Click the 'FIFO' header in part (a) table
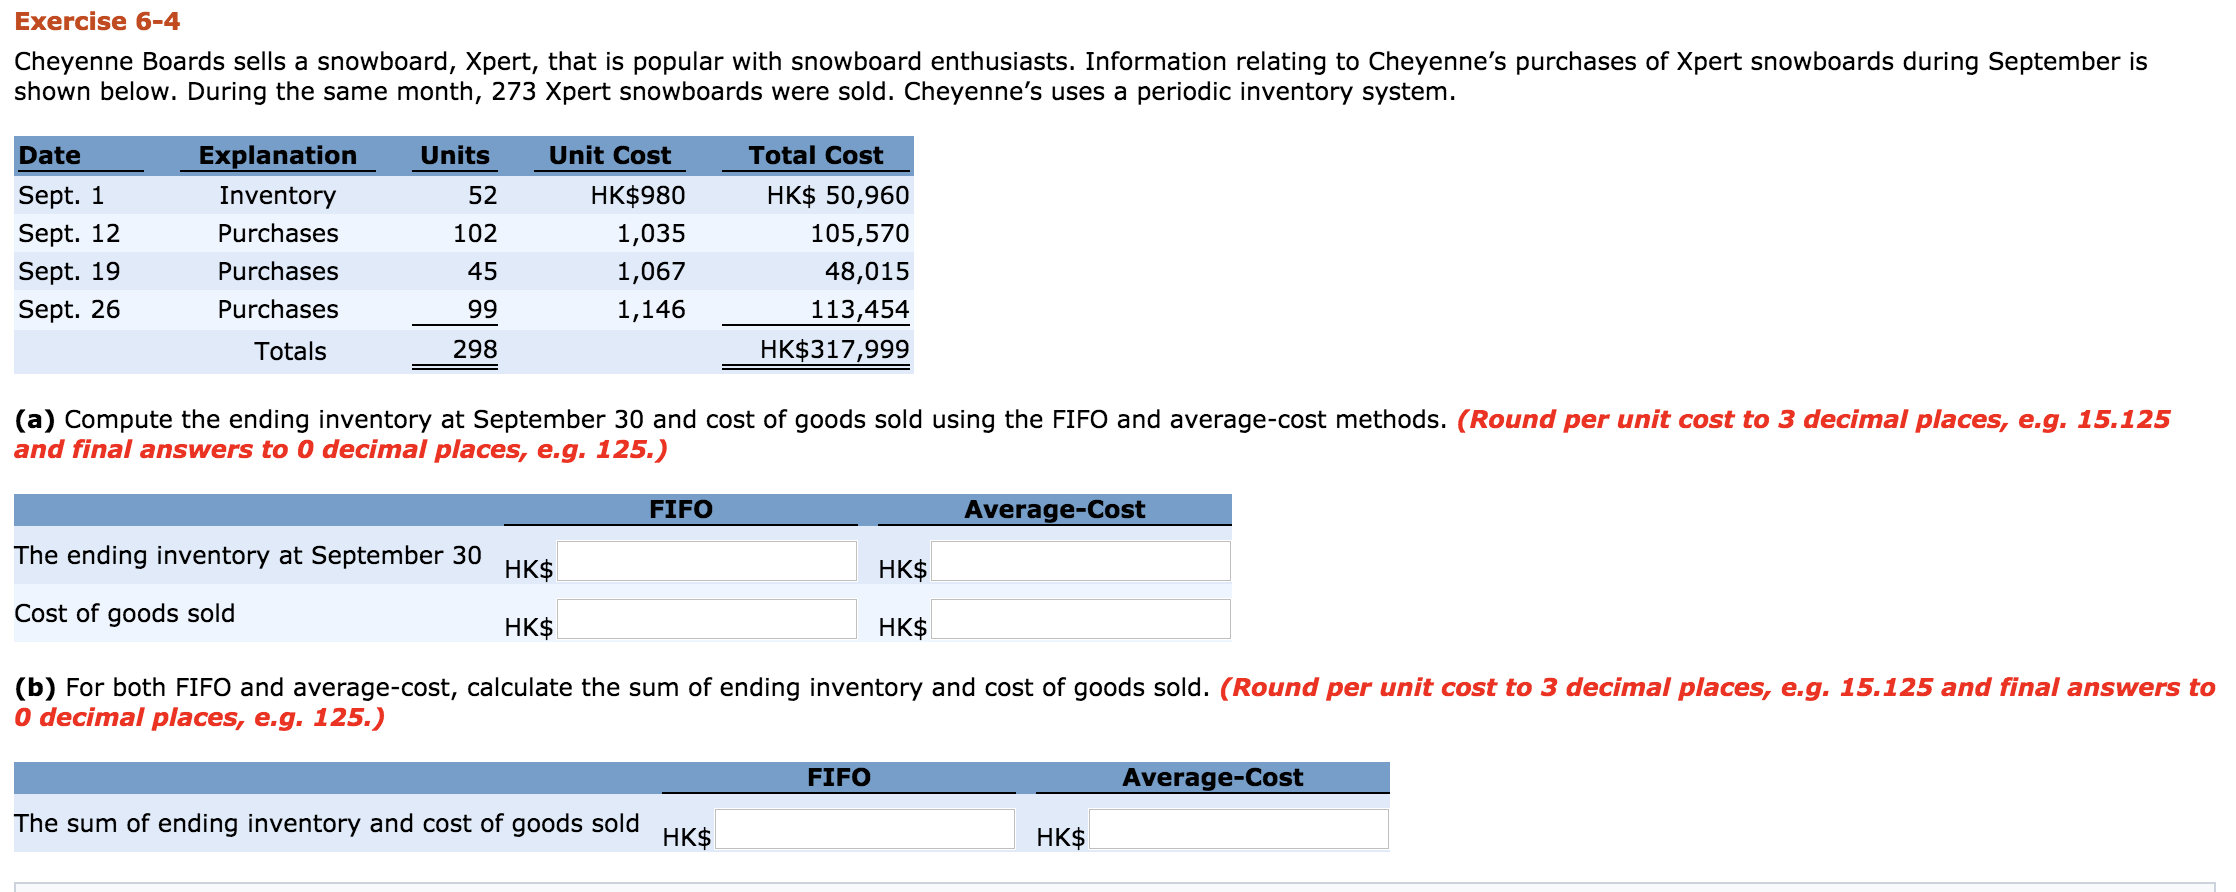The image size is (2236, 892). 681,509
